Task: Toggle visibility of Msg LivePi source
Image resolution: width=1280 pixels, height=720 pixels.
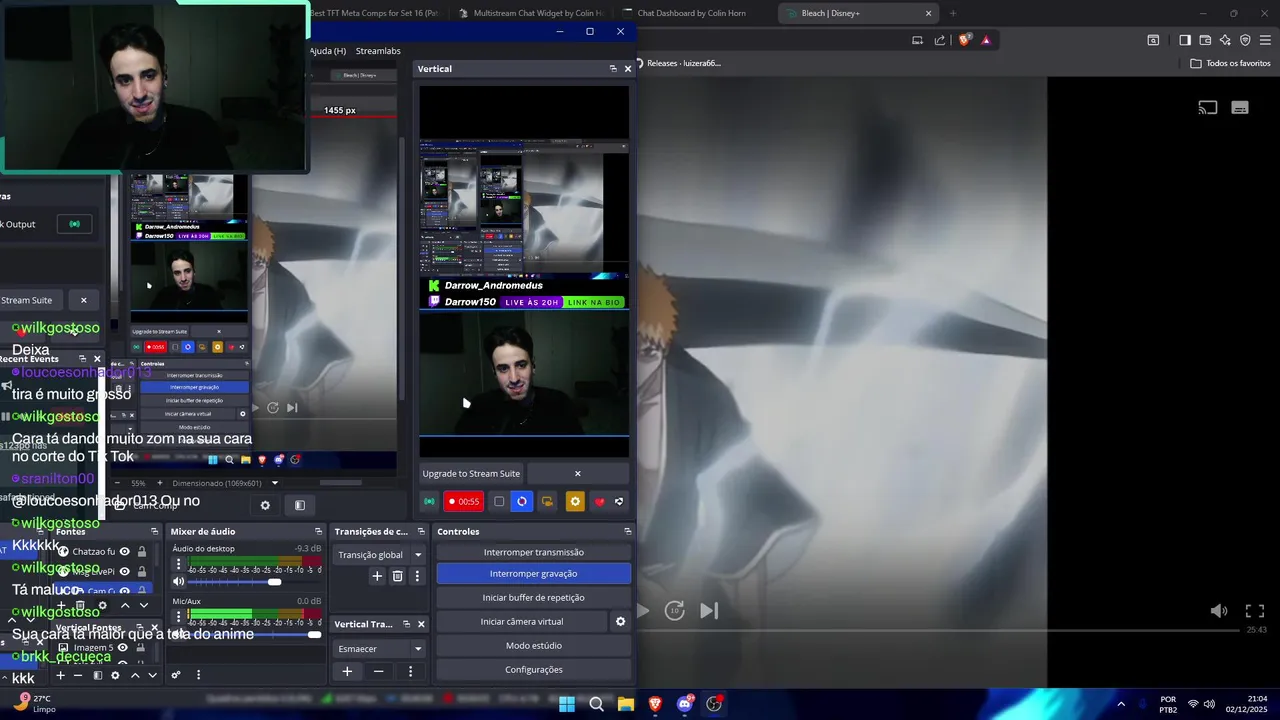Action: click(125, 571)
